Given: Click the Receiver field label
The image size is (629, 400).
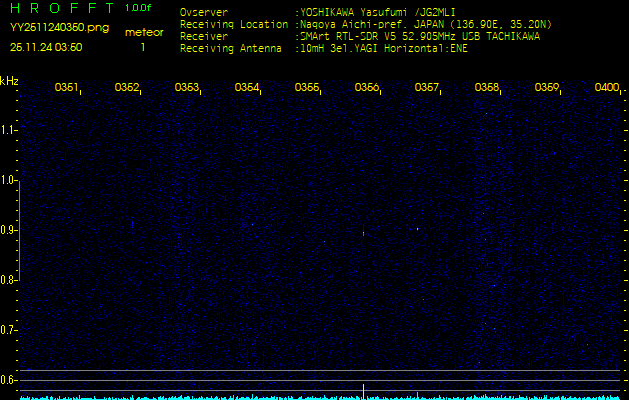Looking at the screenshot, I should 204,37.
